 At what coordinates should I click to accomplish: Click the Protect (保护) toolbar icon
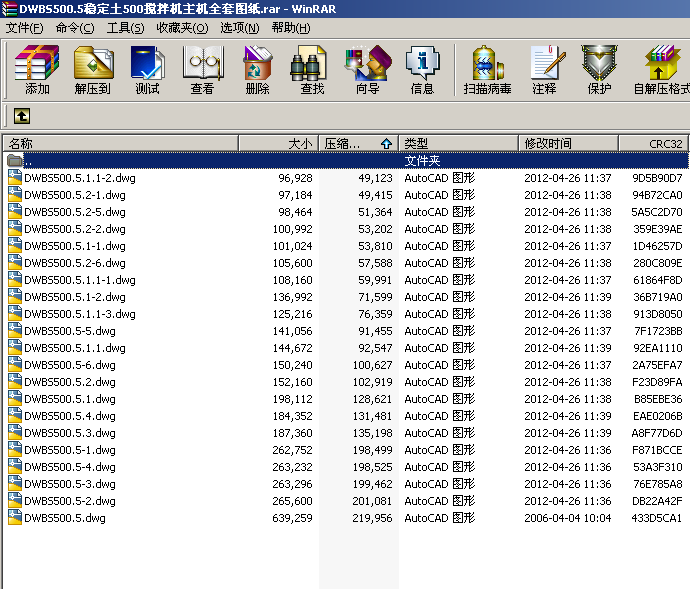coord(599,70)
